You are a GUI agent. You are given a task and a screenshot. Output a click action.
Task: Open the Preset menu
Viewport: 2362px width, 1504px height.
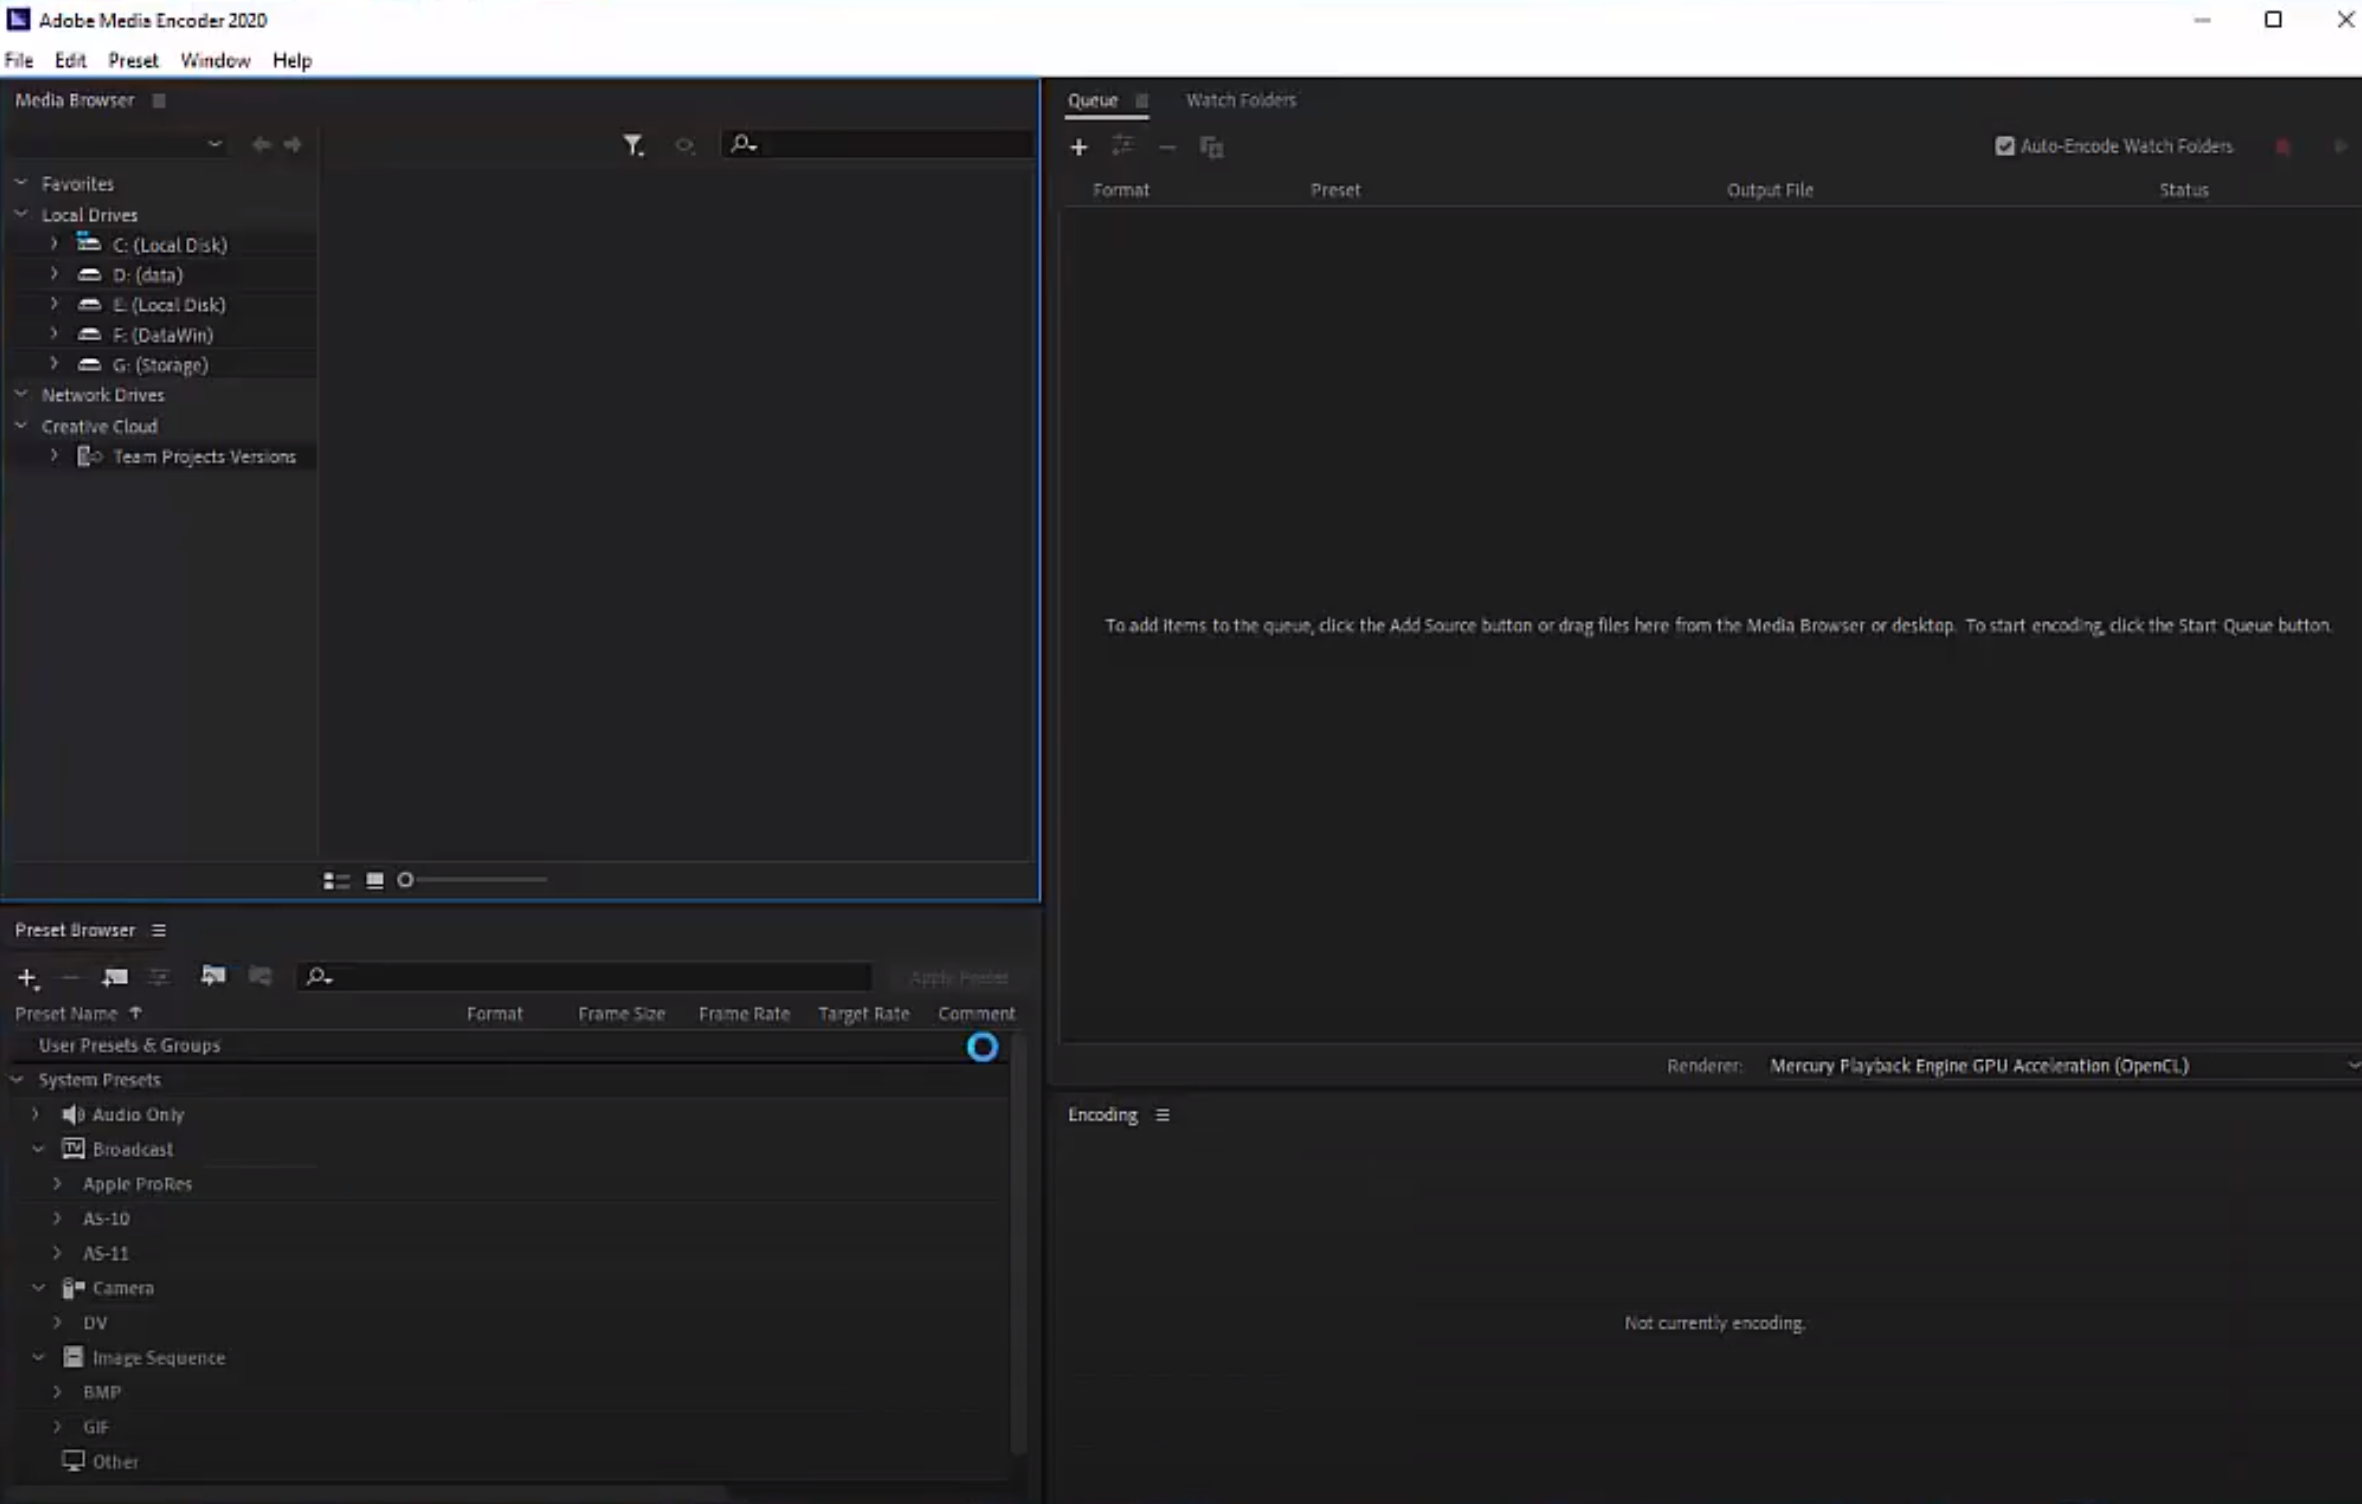133,60
